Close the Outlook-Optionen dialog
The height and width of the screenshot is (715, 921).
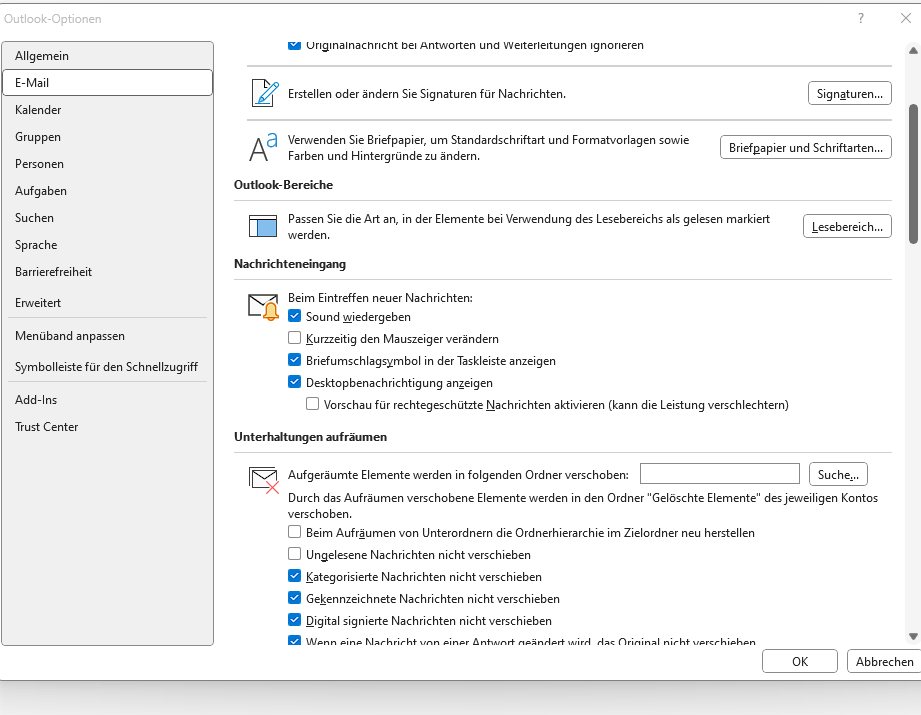pyautogui.click(x=906, y=18)
